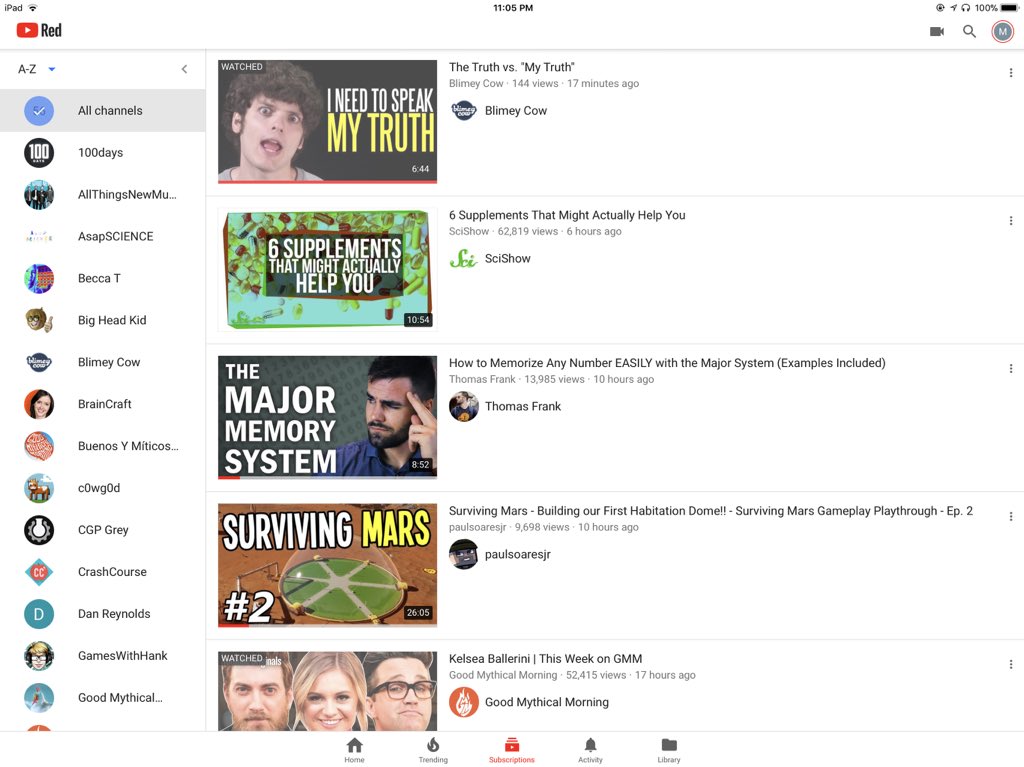Play the Surviving Mars #2 thumbnail
This screenshot has width=1024, height=767.
coord(327,565)
